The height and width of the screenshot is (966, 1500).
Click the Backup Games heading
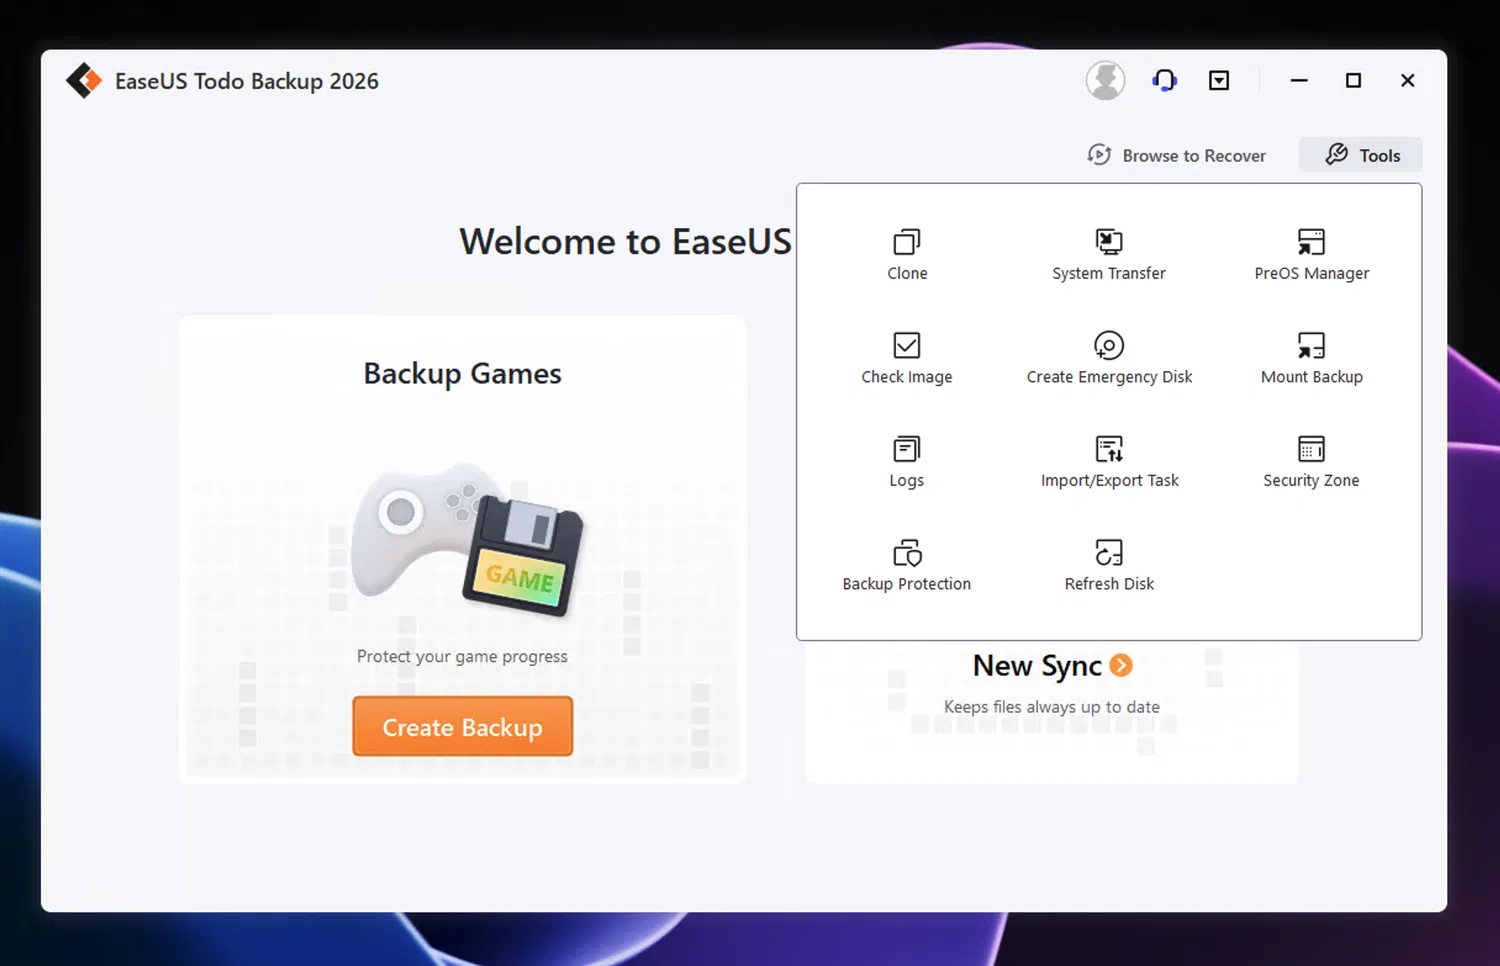tap(462, 373)
